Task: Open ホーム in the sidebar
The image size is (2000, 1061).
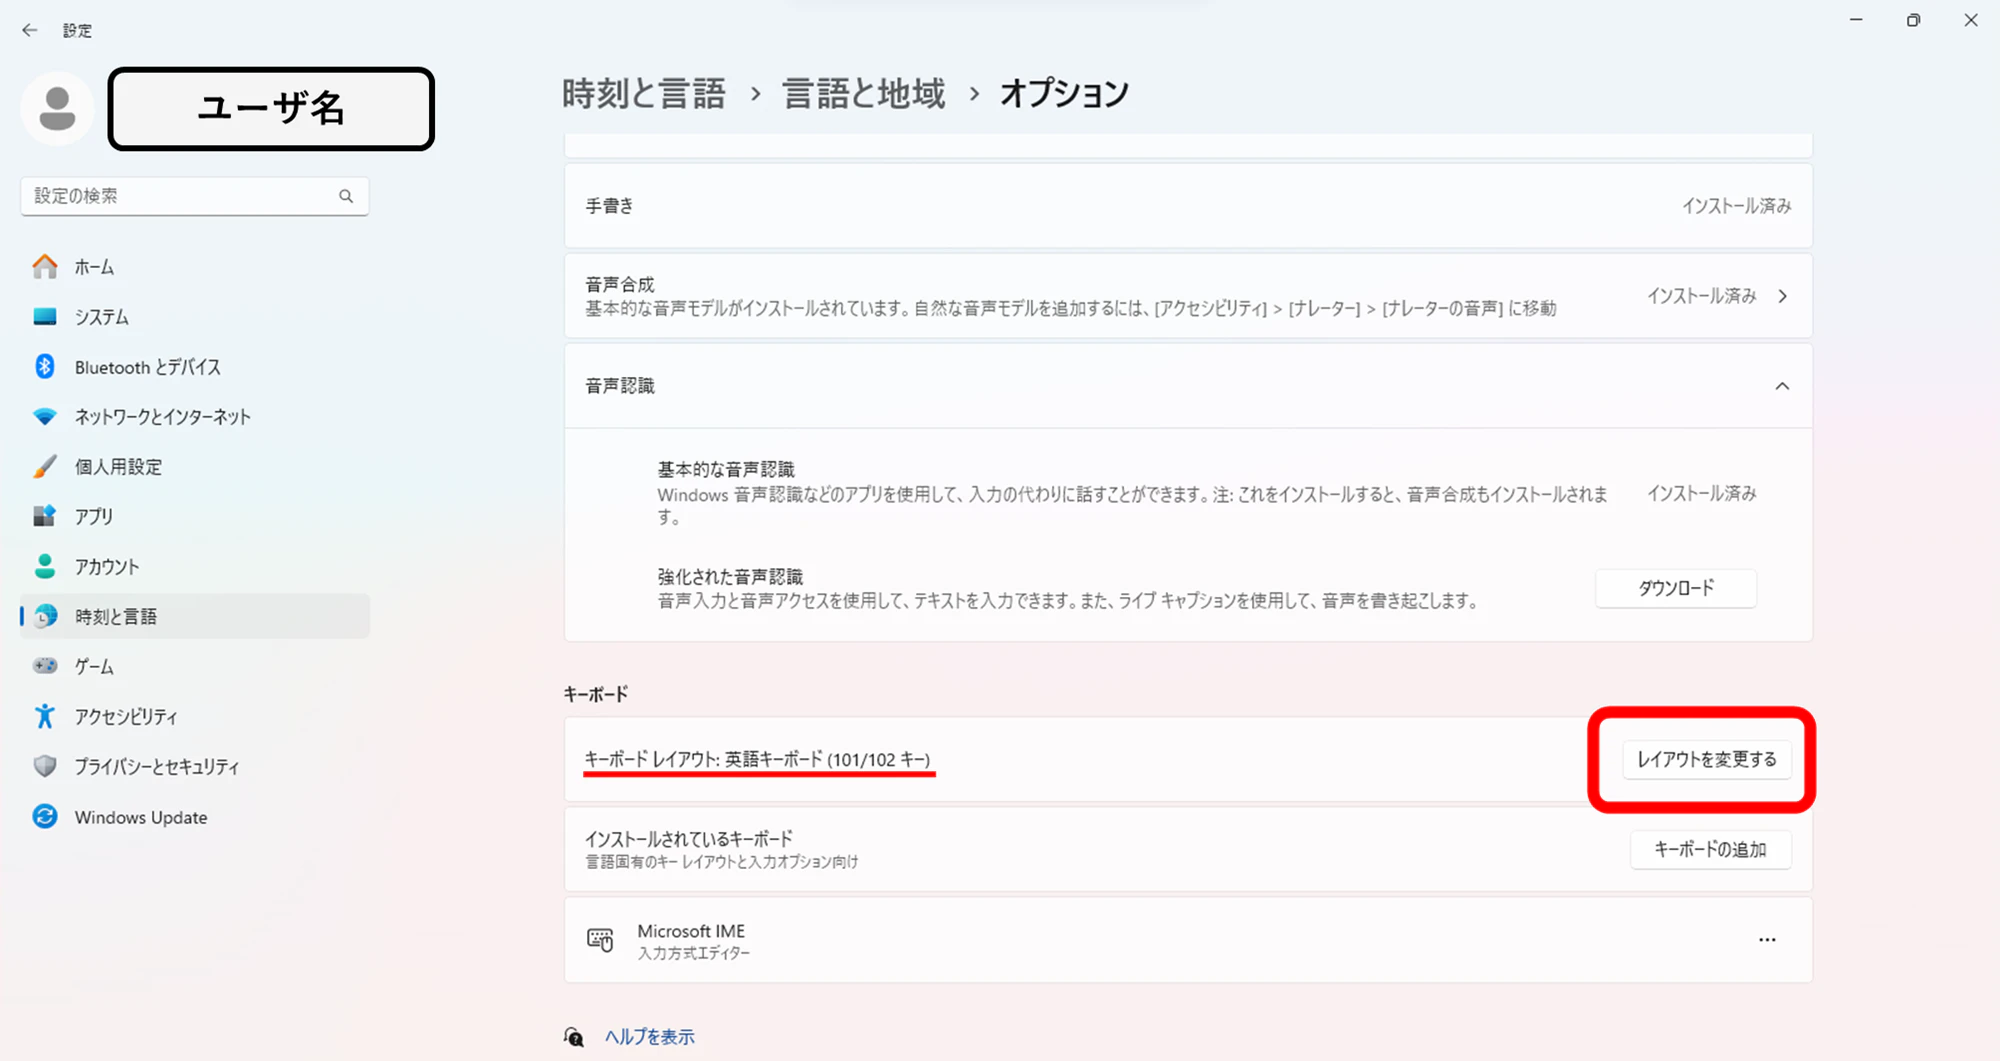Action: [195, 267]
